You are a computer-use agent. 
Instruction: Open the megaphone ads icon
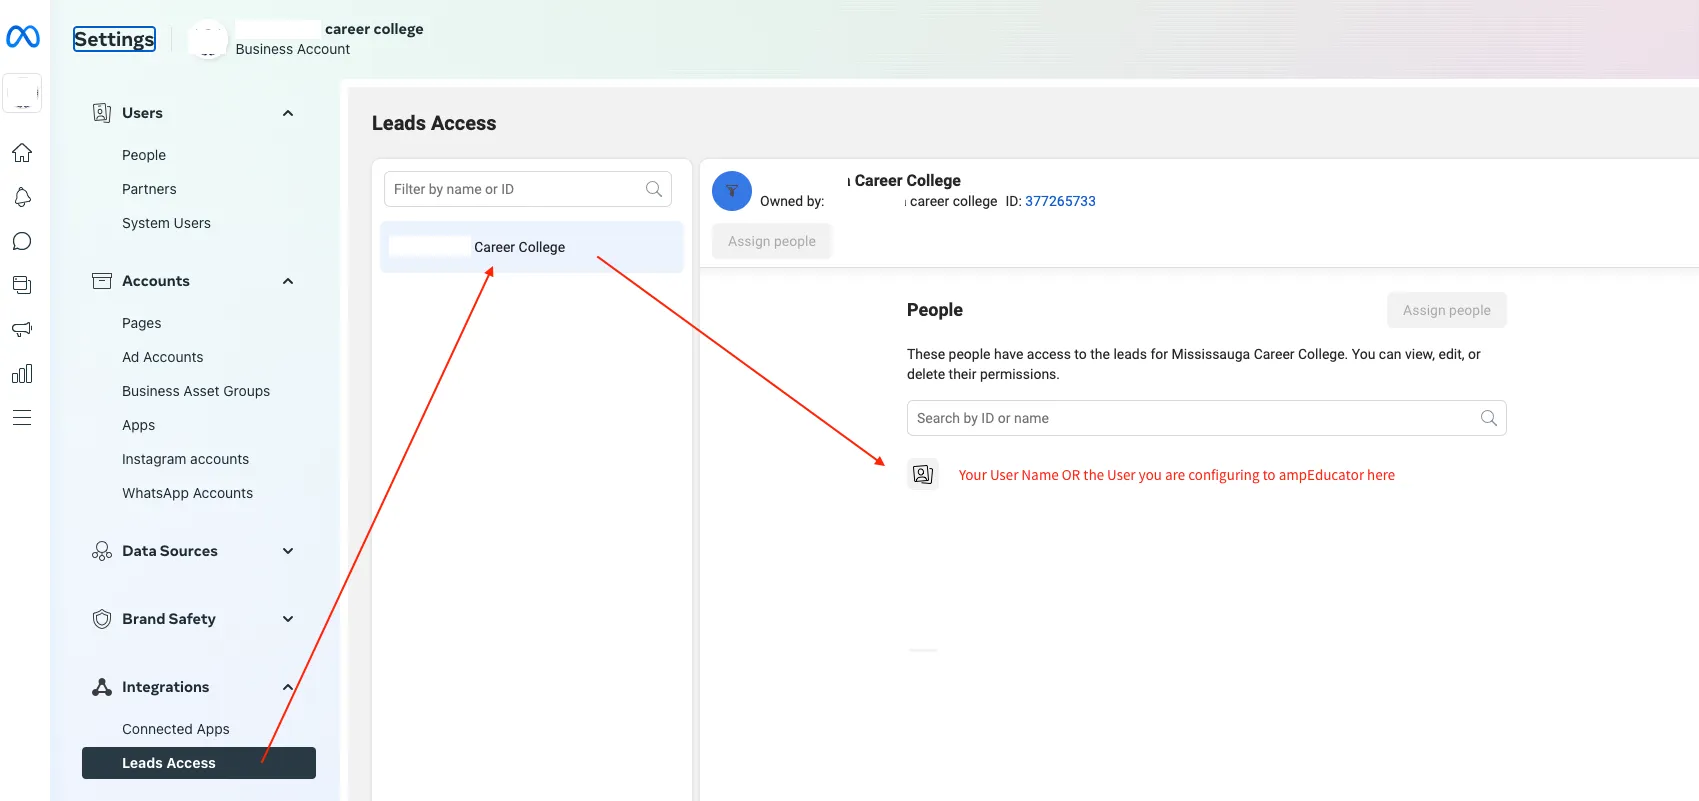22,329
